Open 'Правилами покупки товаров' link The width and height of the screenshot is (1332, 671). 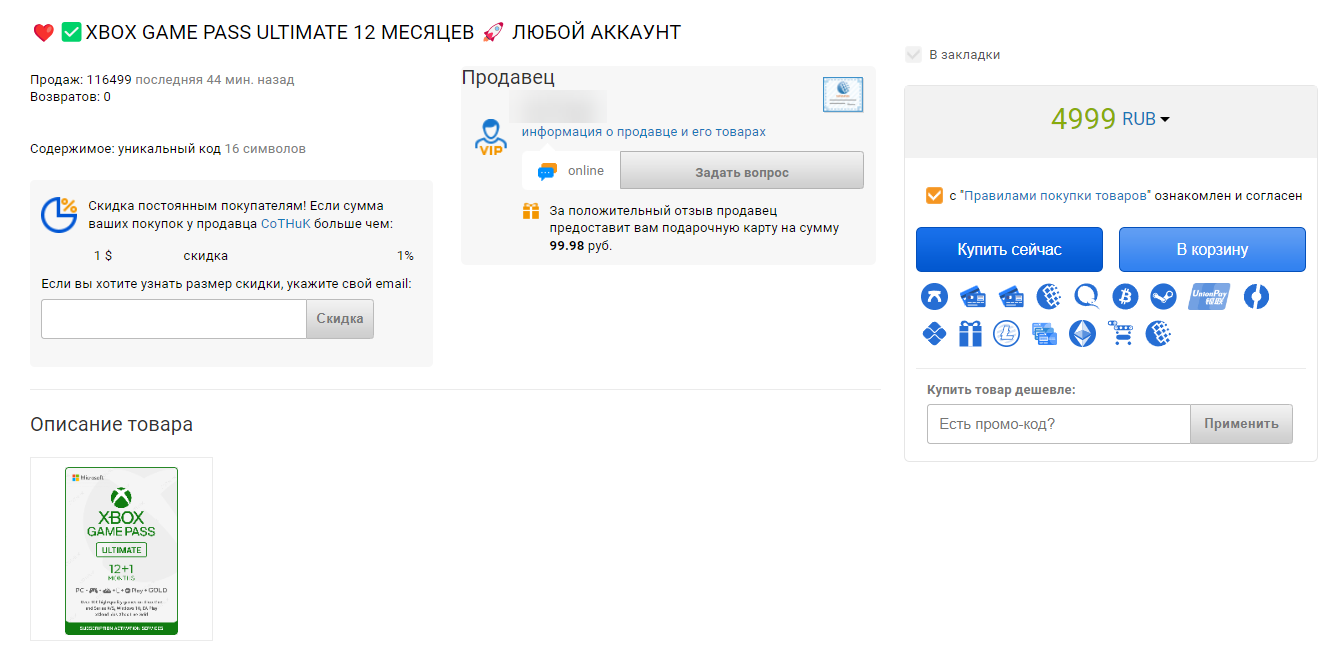[1055, 196]
